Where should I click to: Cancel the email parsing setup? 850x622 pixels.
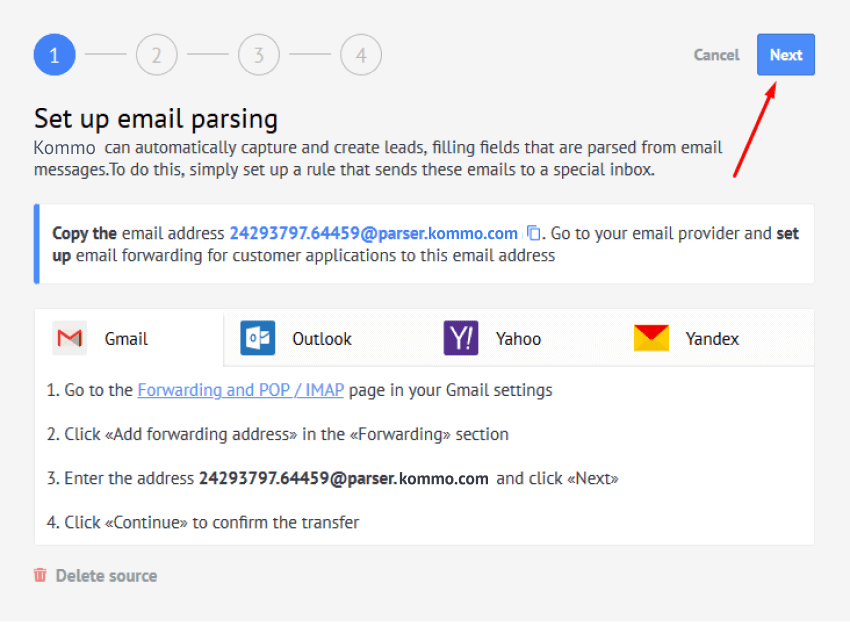click(716, 55)
